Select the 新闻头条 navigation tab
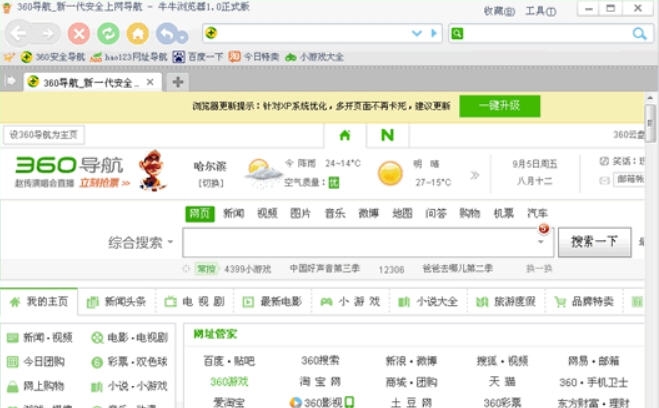The image size is (659, 408). (x=116, y=302)
